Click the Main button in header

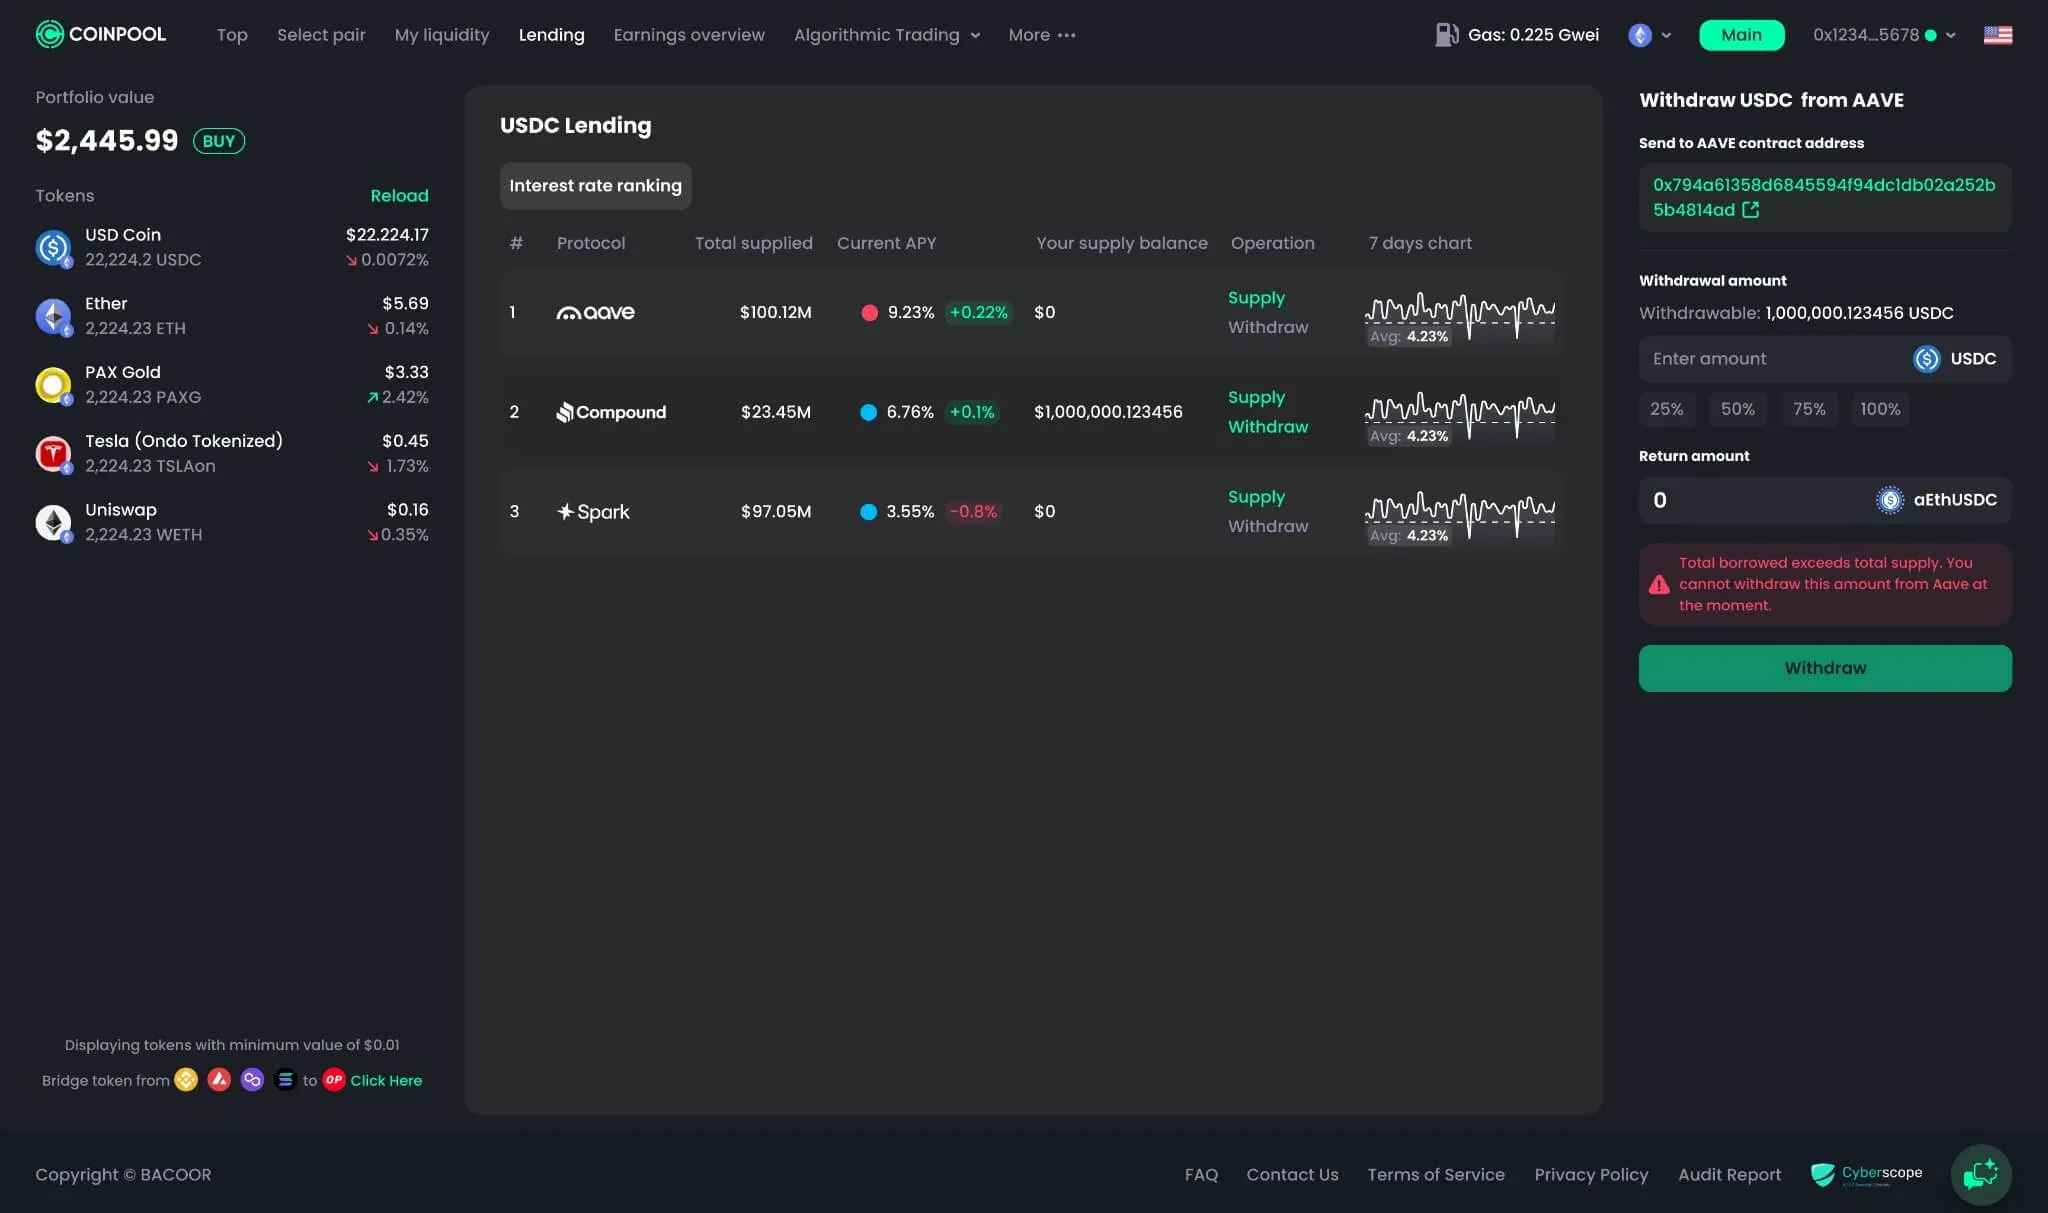coord(1741,35)
